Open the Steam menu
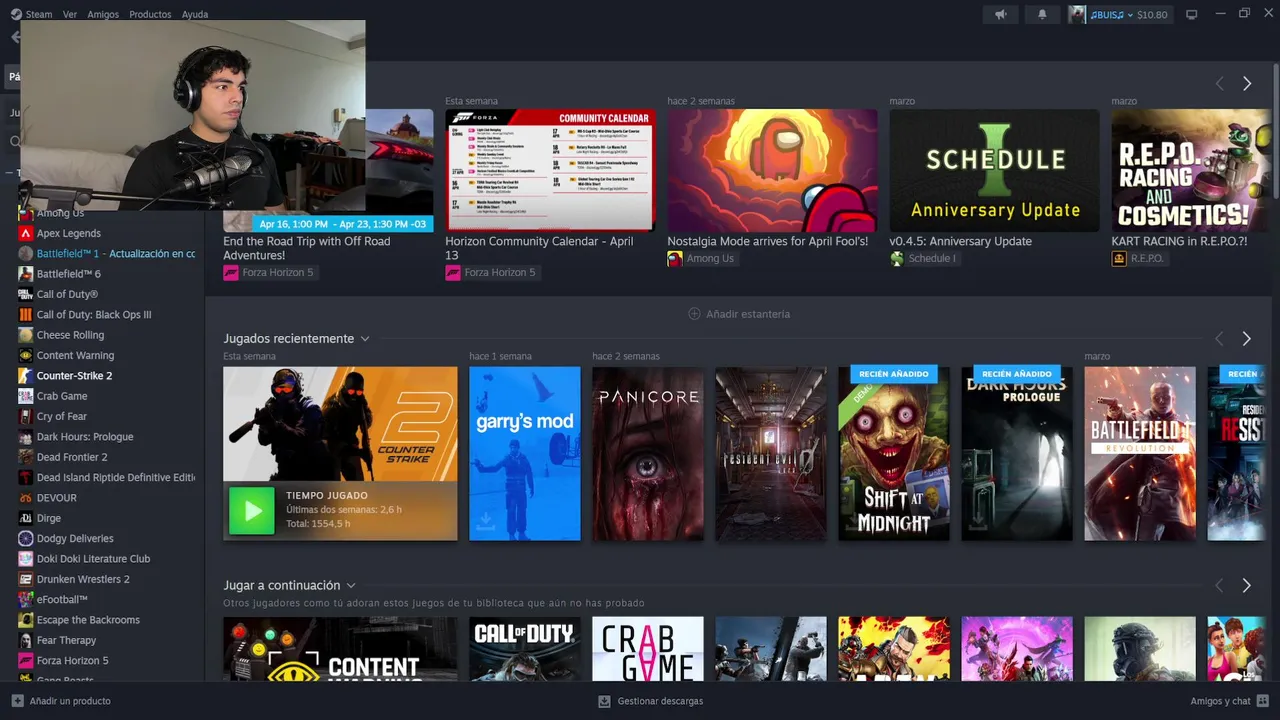 [39, 14]
